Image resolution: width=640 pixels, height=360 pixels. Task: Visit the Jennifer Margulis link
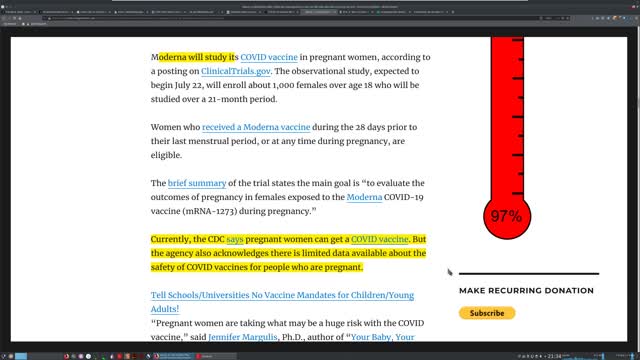click(x=242, y=337)
